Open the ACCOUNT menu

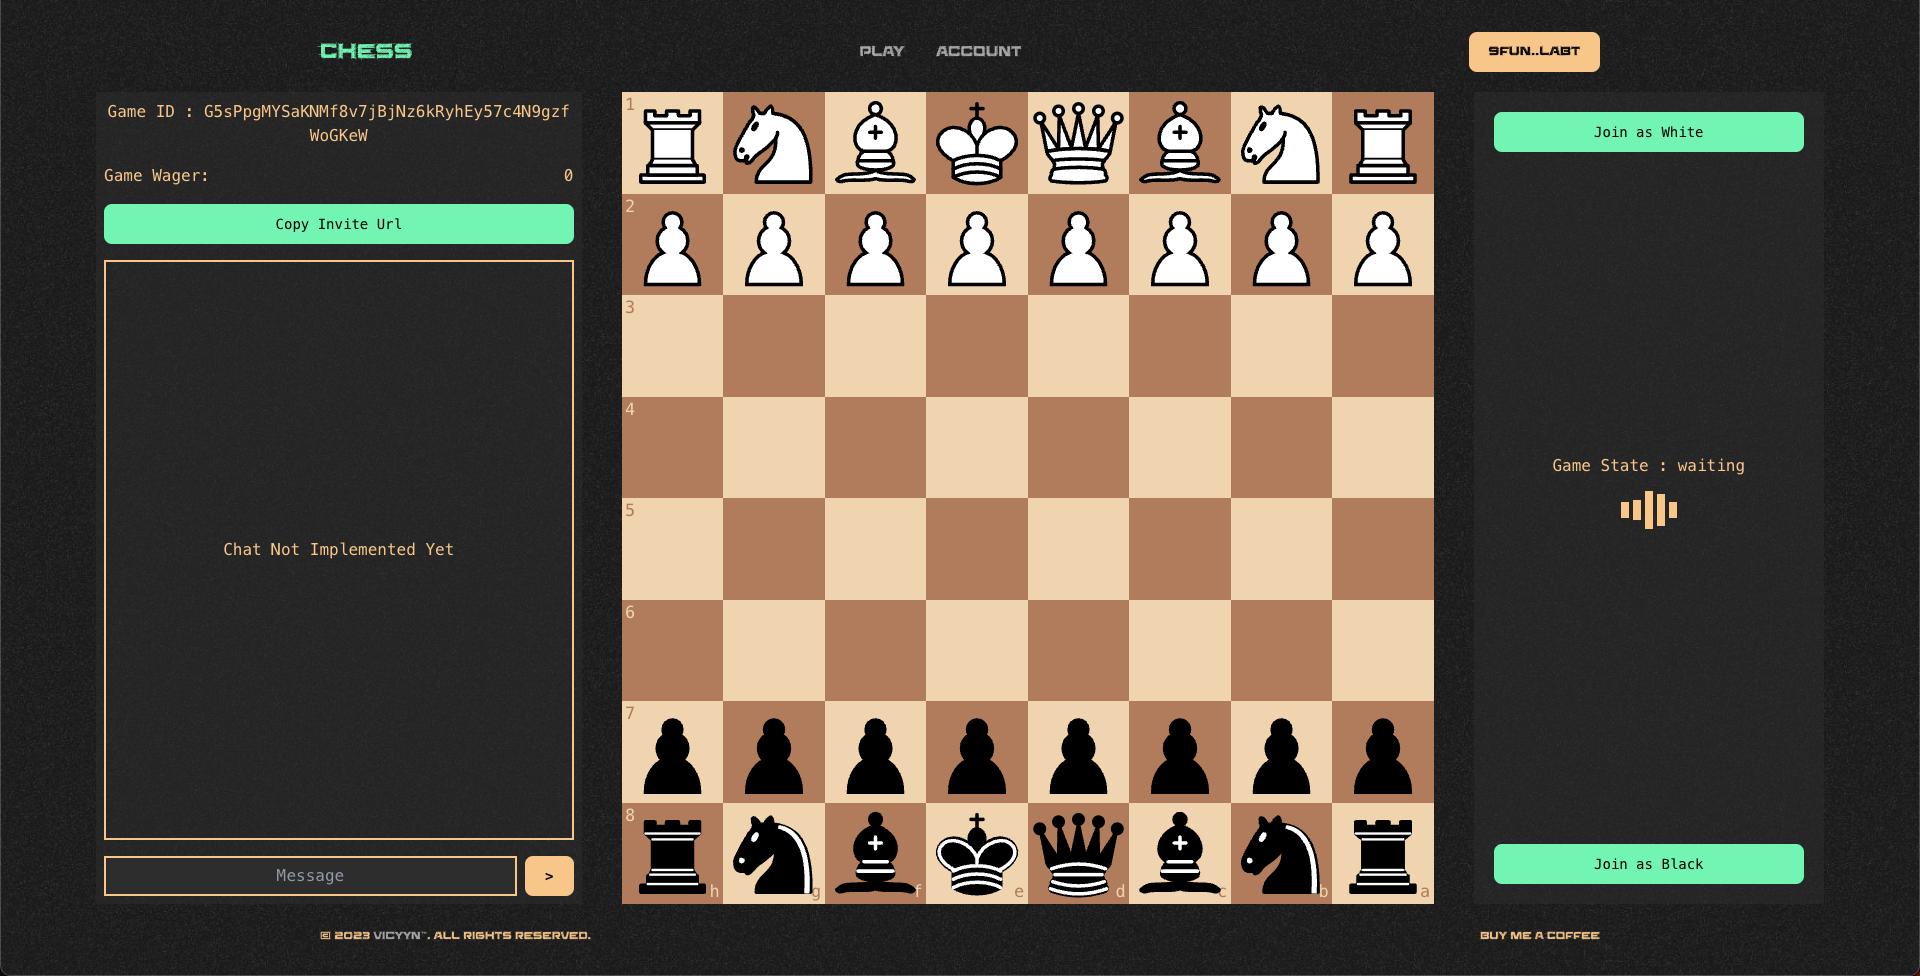978,51
